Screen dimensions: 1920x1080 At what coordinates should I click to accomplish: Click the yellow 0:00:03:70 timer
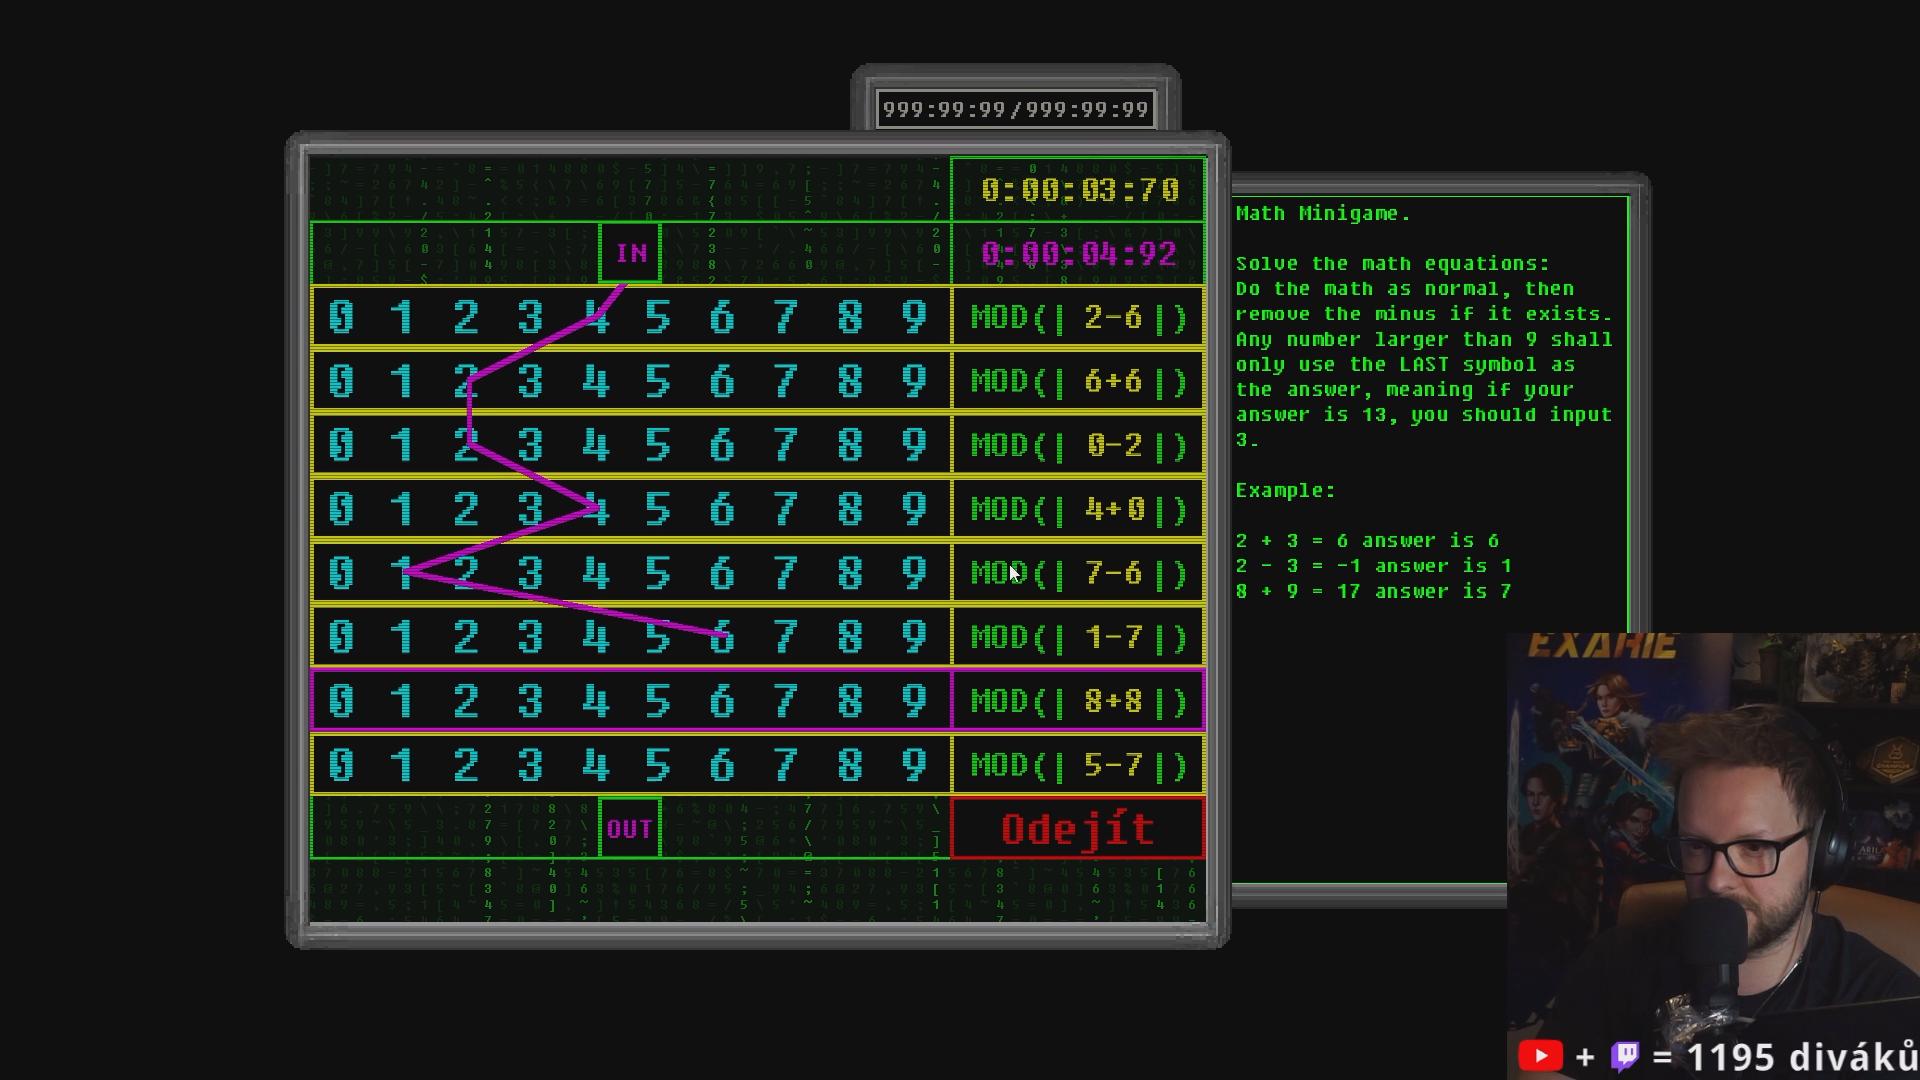coord(1079,190)
